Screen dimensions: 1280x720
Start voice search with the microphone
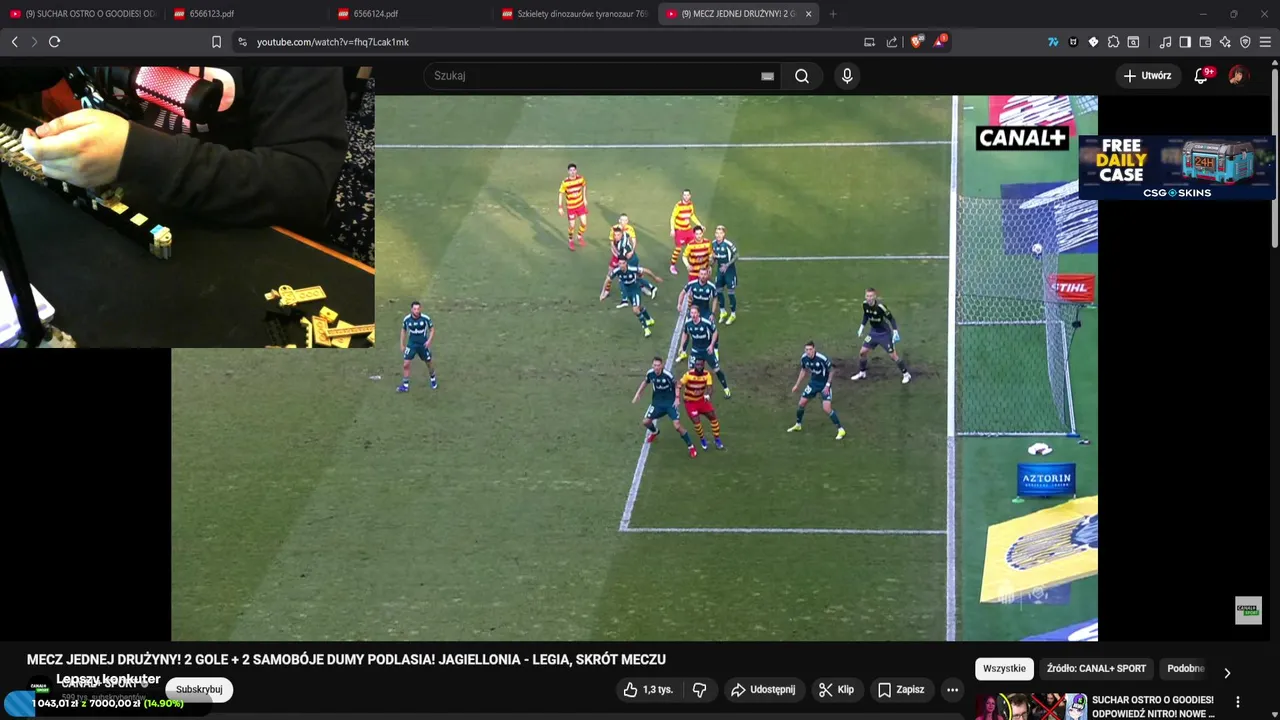point(847,76)
